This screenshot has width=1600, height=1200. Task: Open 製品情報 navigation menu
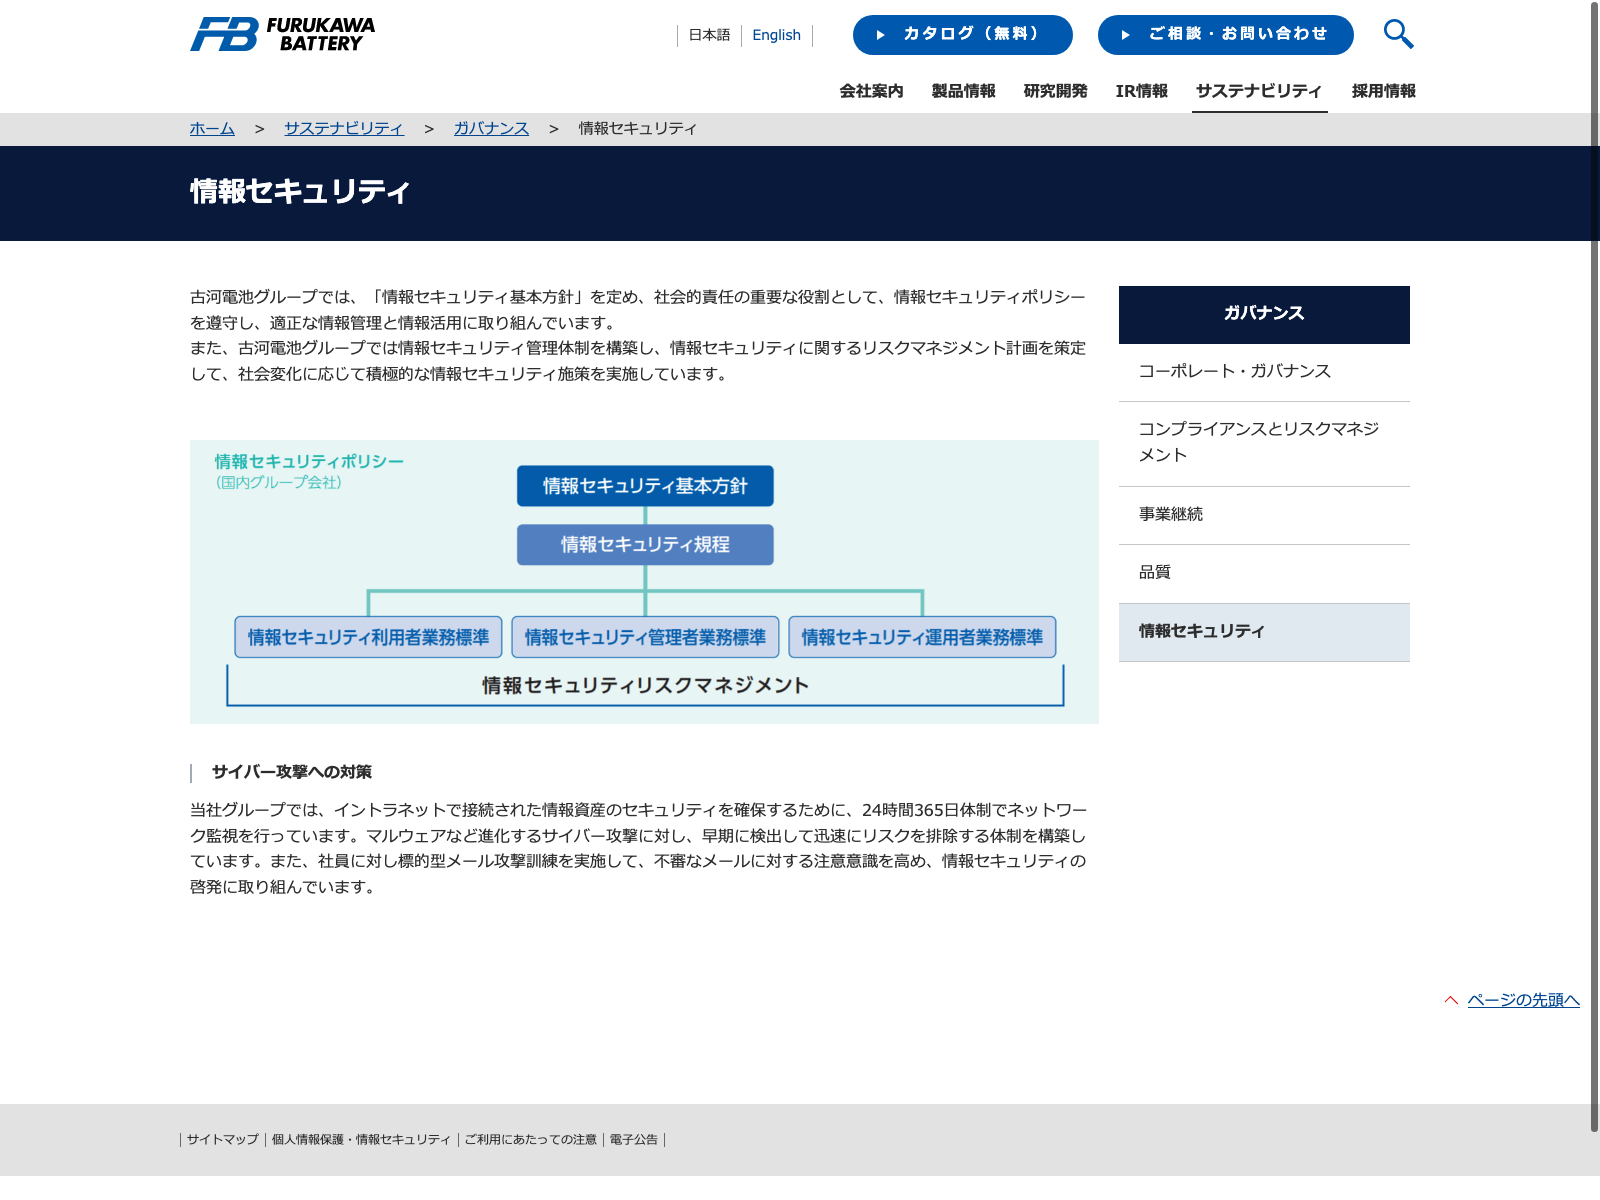point(963,91)
